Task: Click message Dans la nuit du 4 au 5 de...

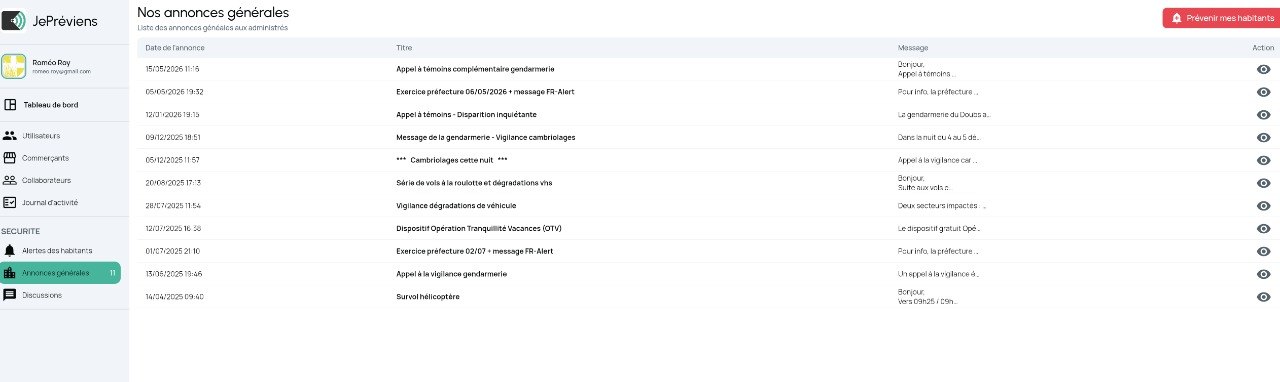Action: coord(939,137)
